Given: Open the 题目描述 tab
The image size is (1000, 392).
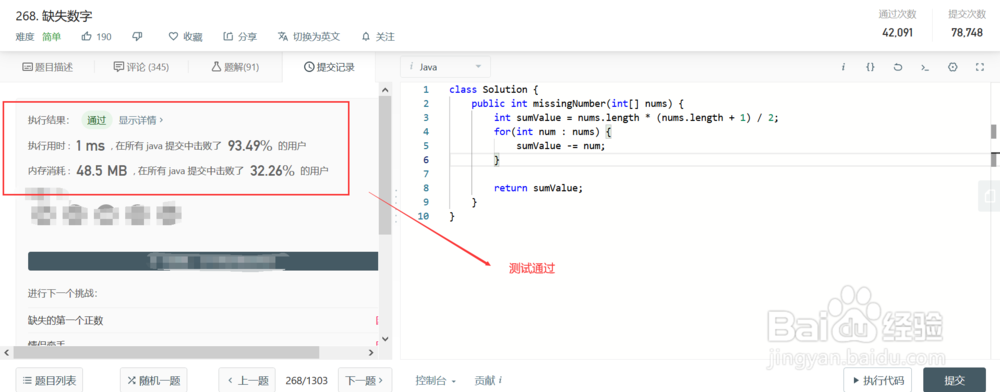Looking at the screenshot, I should (x=48, y=67).
